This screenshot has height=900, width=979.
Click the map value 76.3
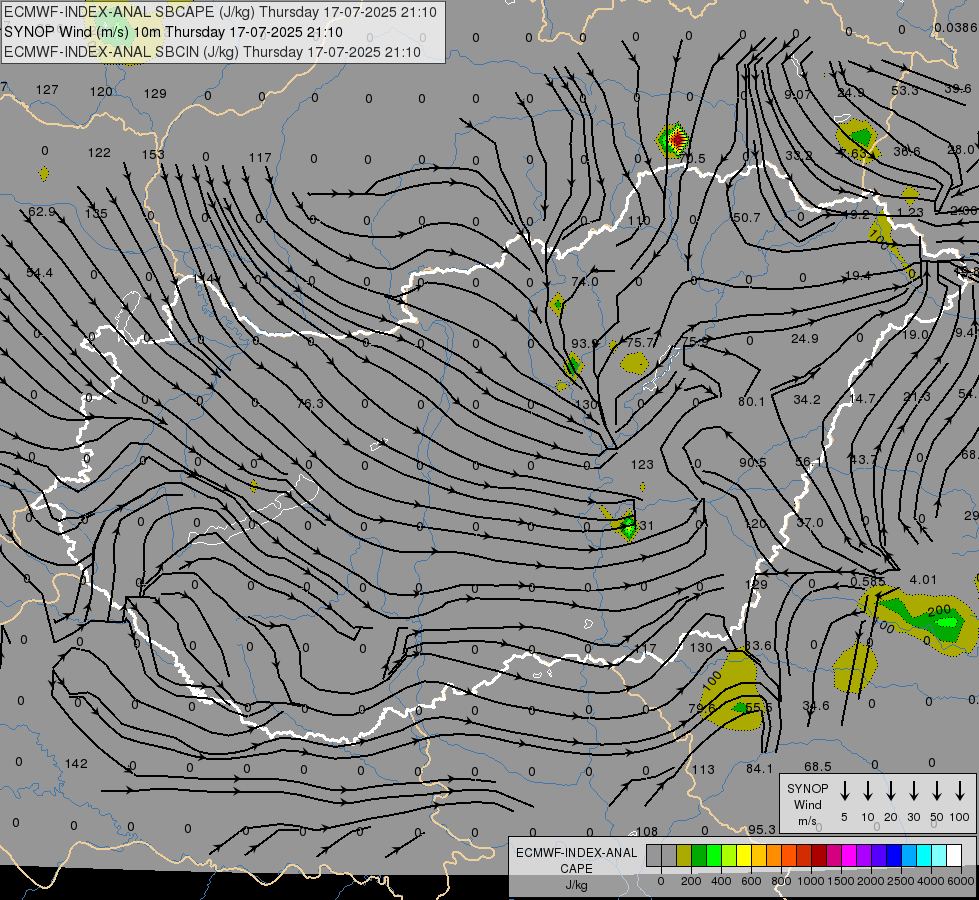click(310, 403)
